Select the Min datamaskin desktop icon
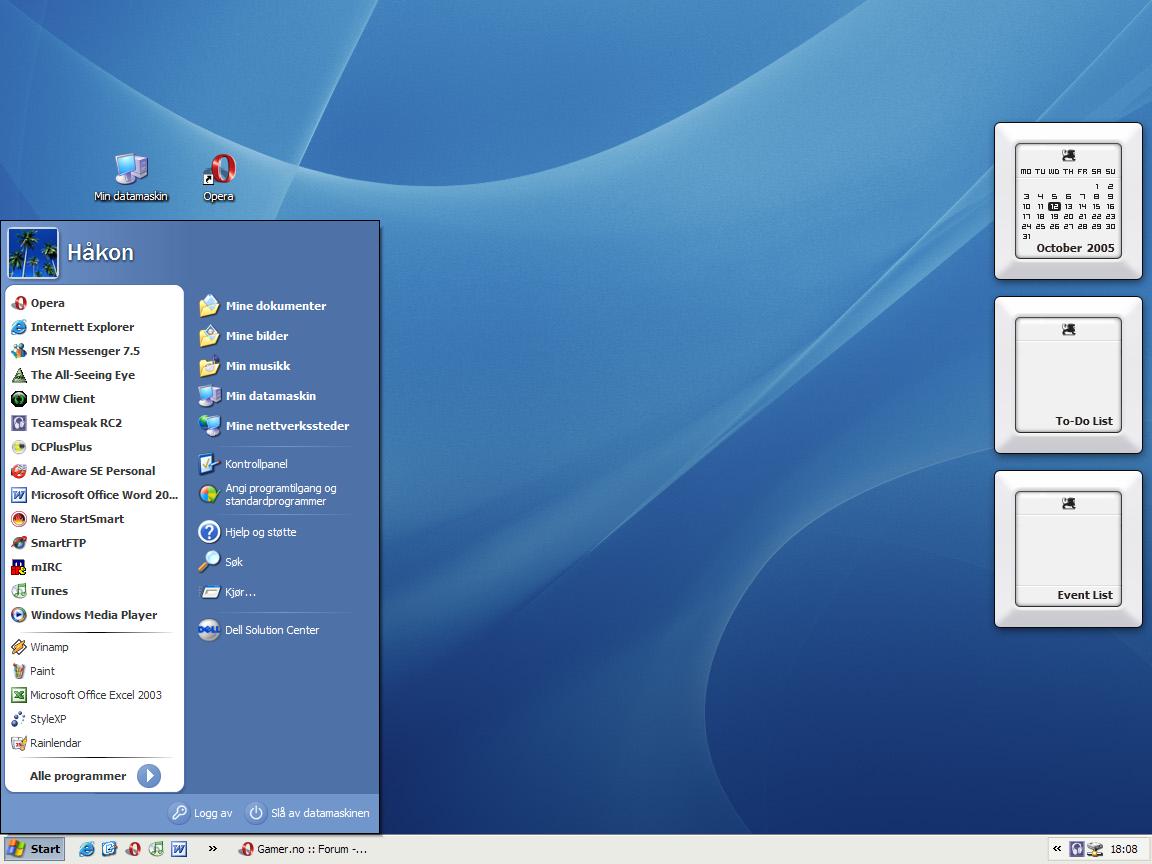The height and width of the screenshot is (864, 1152). 131,177
